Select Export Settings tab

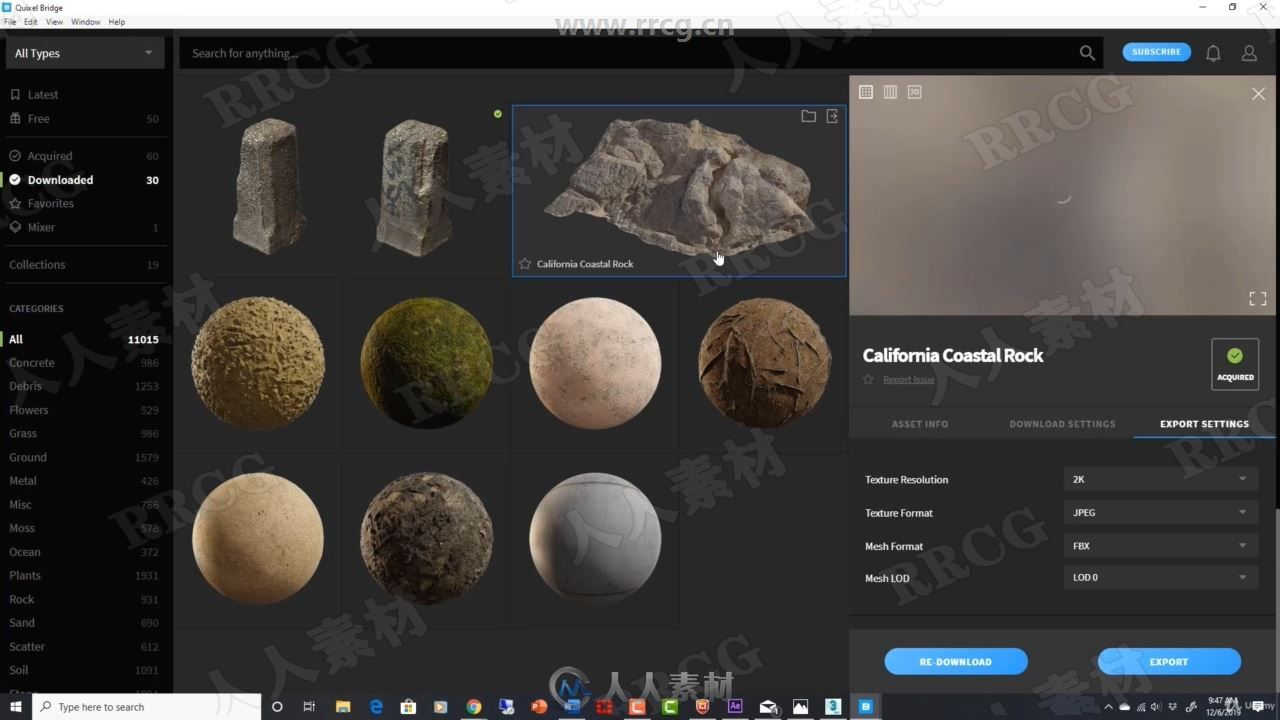click(x=1204, y=424)
